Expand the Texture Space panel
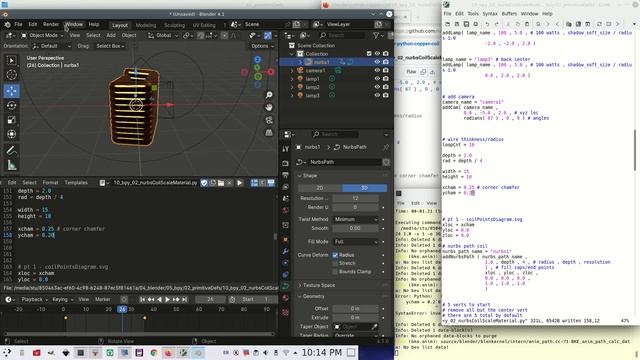The width and height of the screenshot is (640, 360). pos(319,285)
